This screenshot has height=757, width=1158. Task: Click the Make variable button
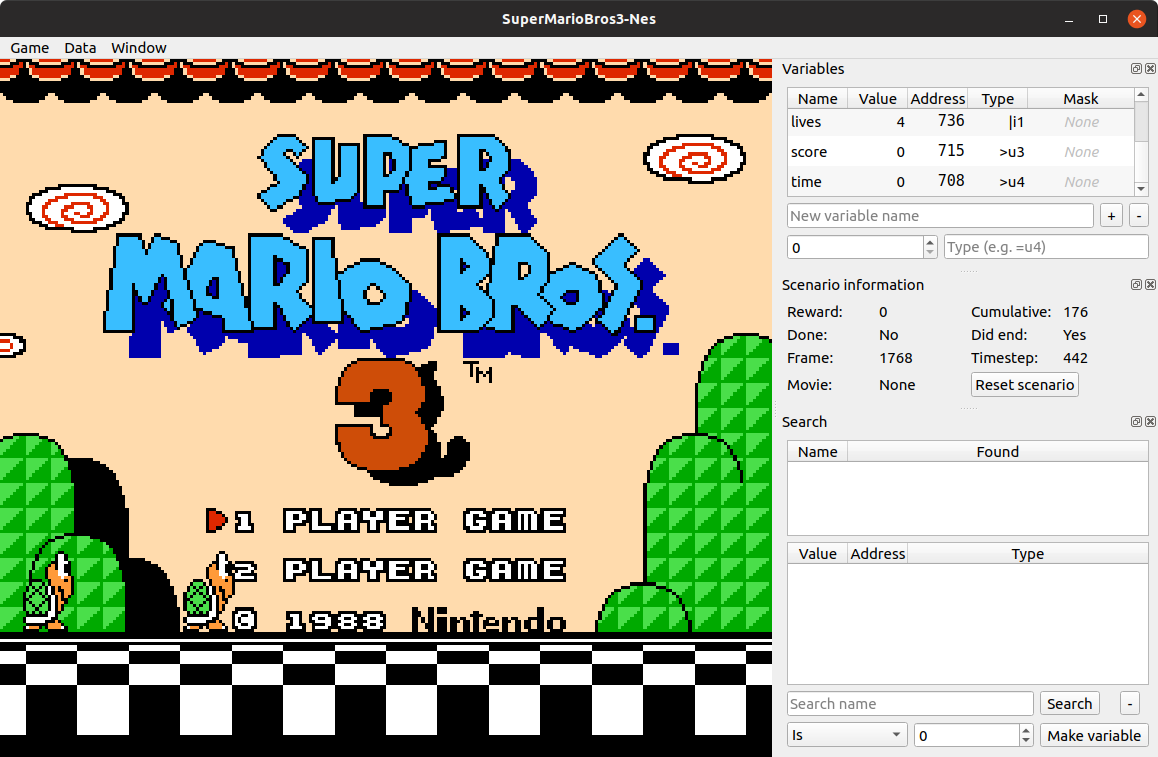[x=1094, y=736]
